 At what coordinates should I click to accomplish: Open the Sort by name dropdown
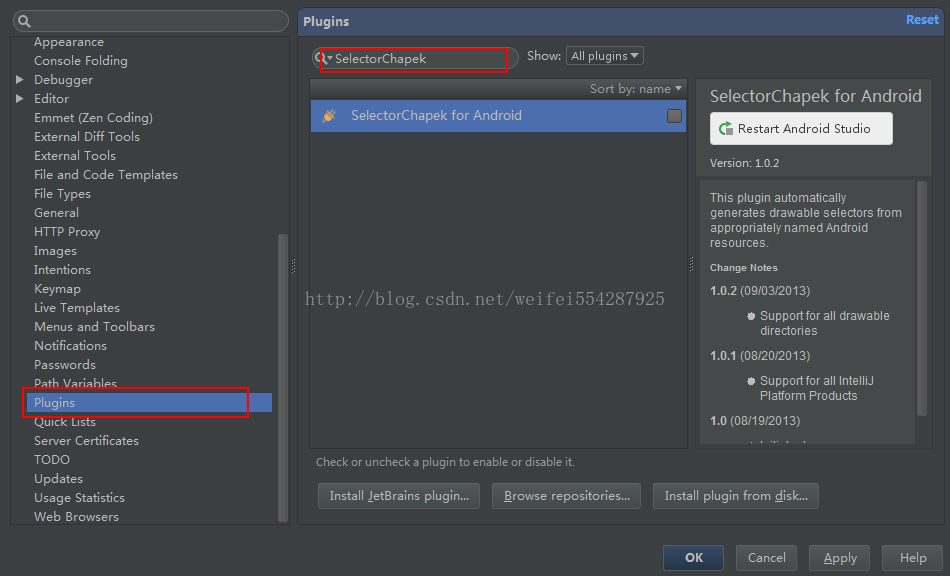(636, 89)
